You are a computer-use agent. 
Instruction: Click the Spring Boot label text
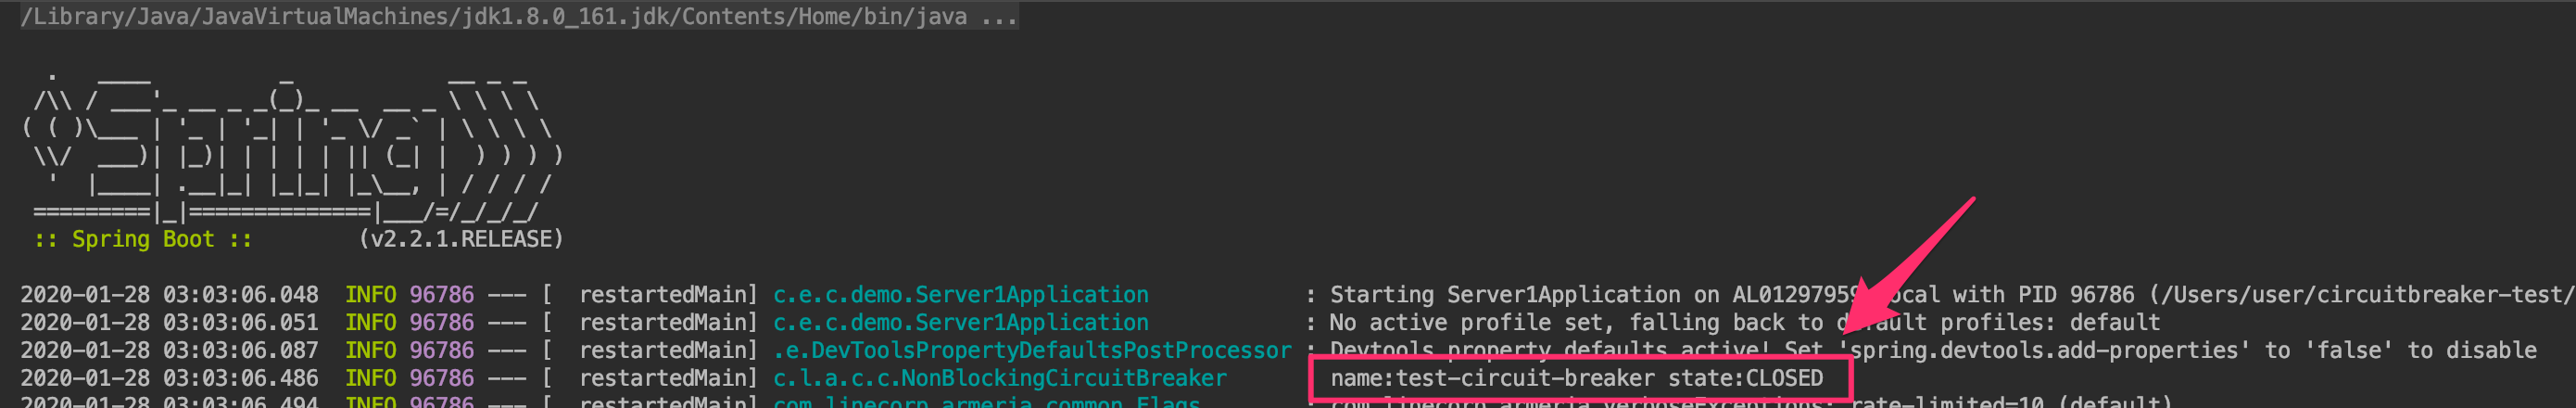(142, 239)
